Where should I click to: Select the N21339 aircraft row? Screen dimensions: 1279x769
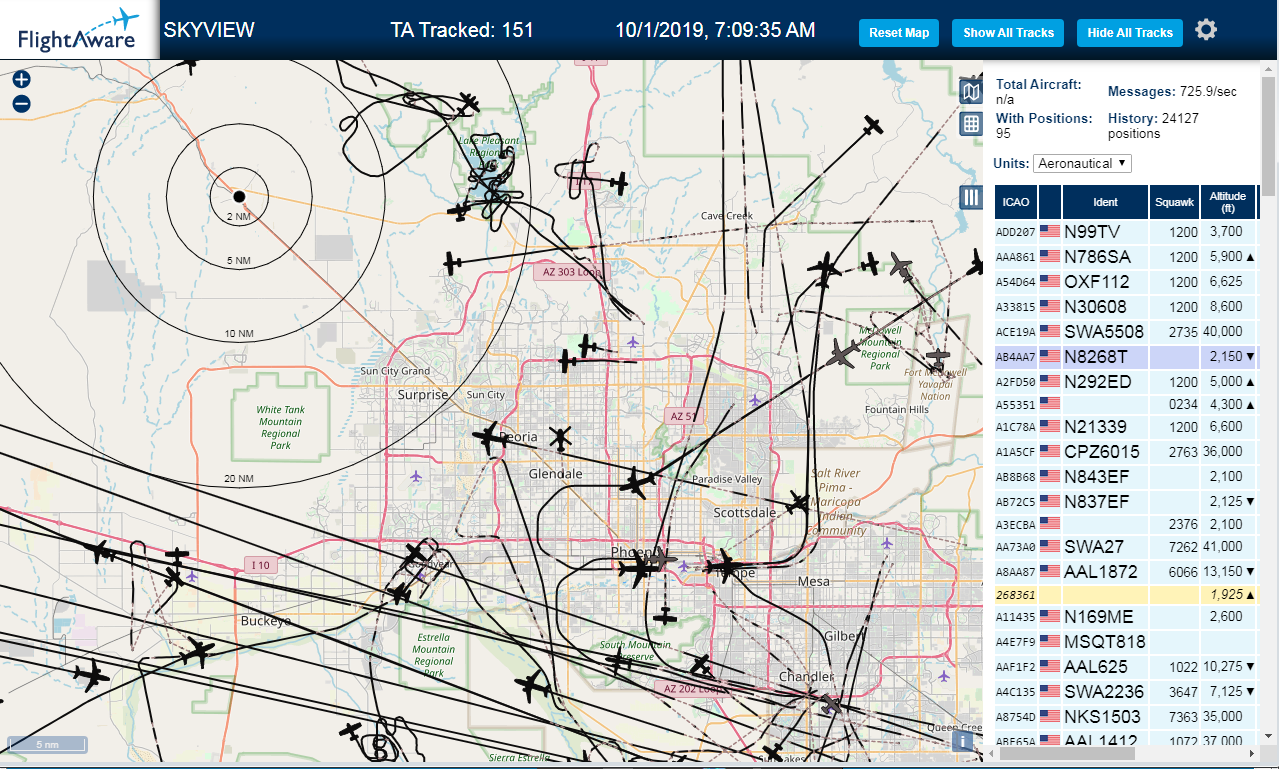(1127, 427)
